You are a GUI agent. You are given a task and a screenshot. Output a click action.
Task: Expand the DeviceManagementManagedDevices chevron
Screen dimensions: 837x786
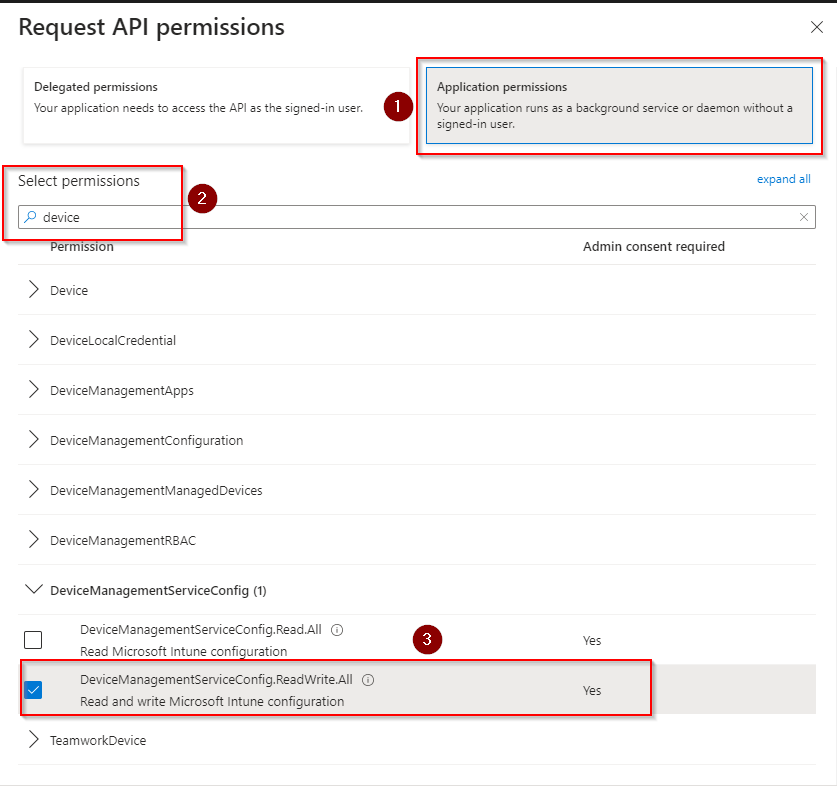pyautogui.click(x=34, y=490)
